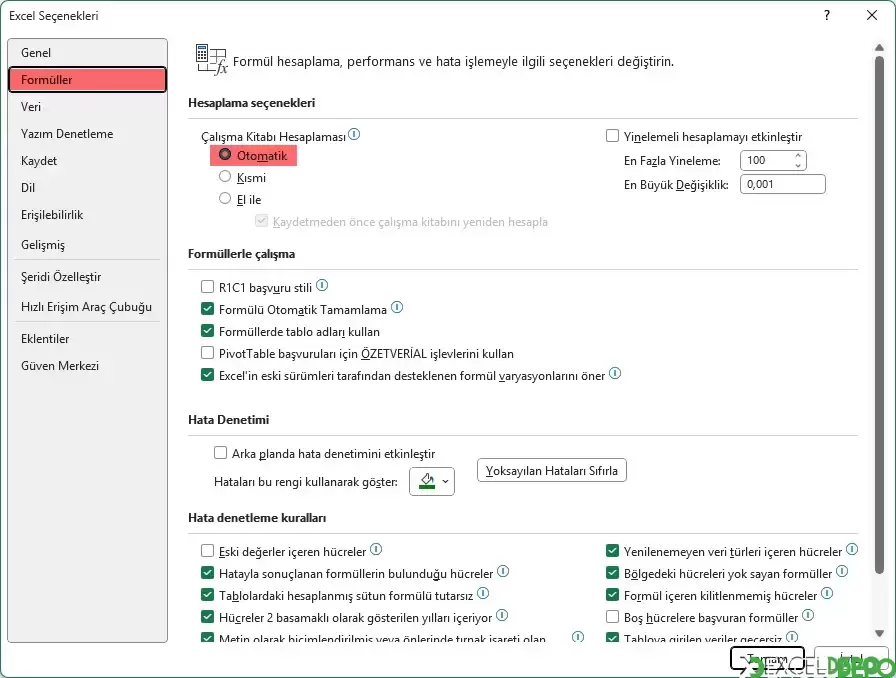The width and height of the screenshot is (896, 678).
Task: Go to the Kaydet category
Action: (x=87, y=161)
